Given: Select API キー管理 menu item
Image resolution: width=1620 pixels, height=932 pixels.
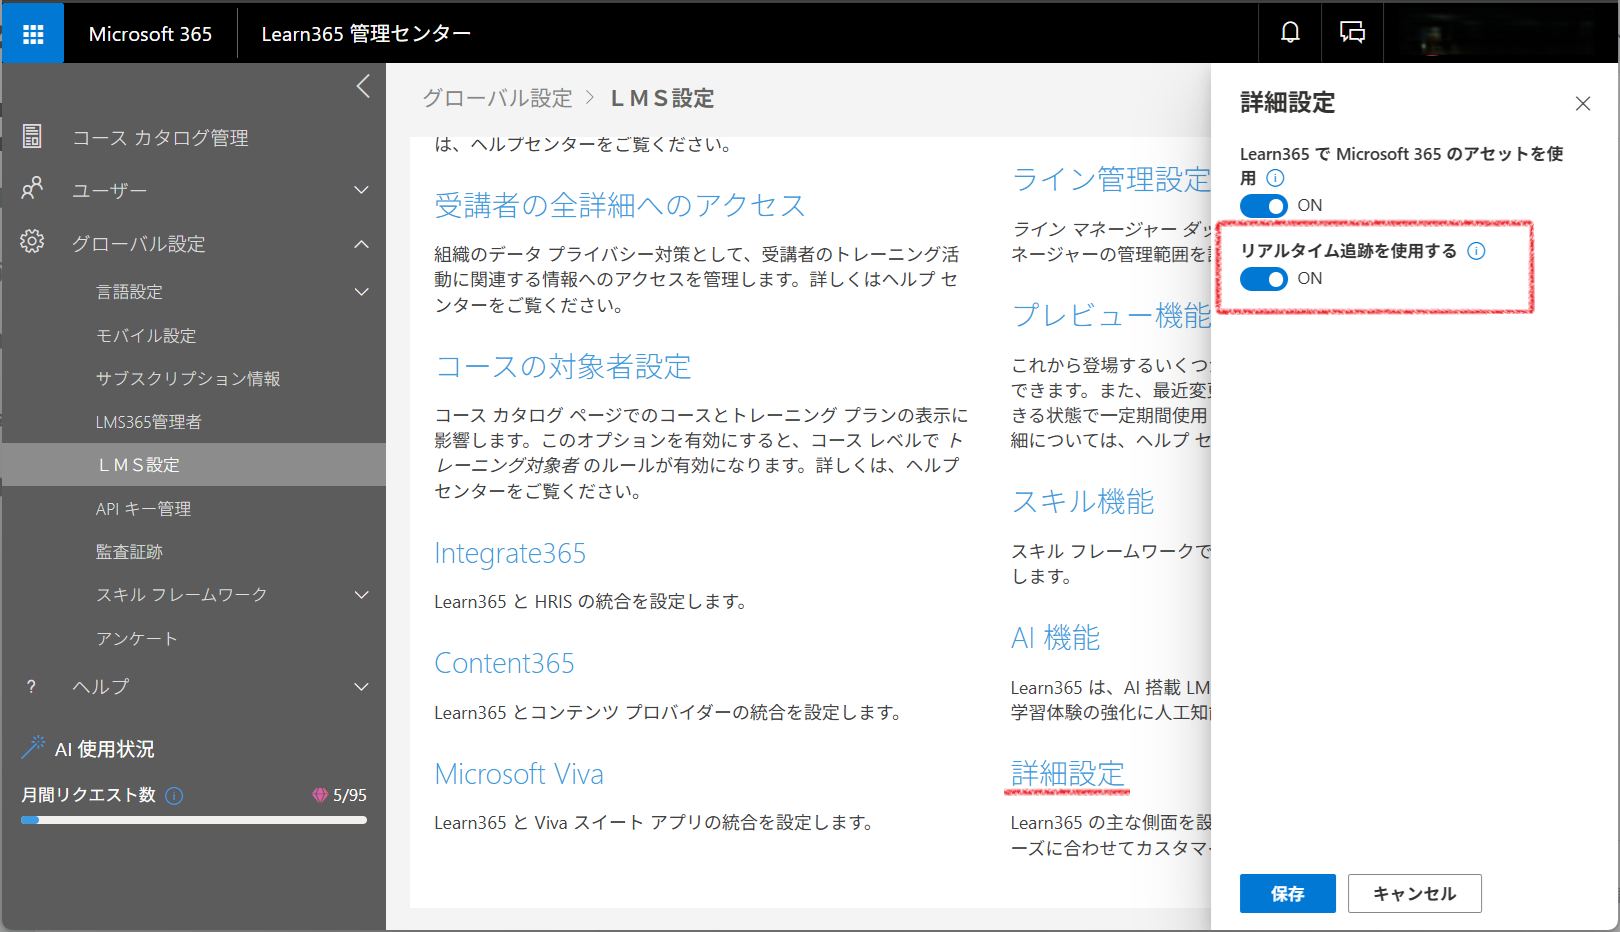Looking at the screenshot, I should coord(144,509).
